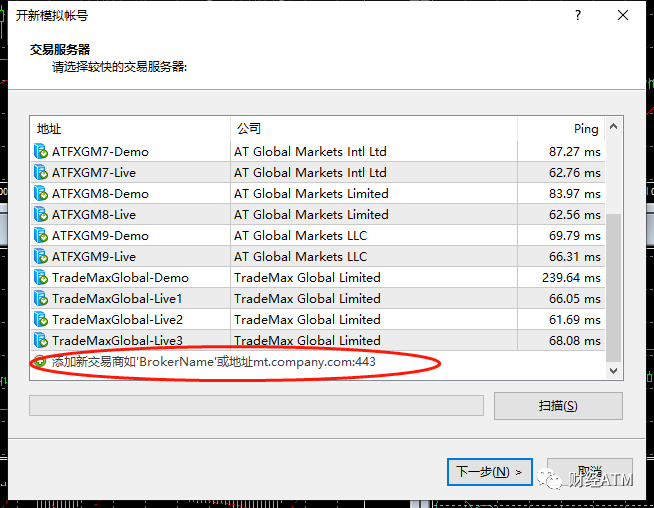Click the TradeMaxGlobal-Live1 server icon

(x=41, y=299)
